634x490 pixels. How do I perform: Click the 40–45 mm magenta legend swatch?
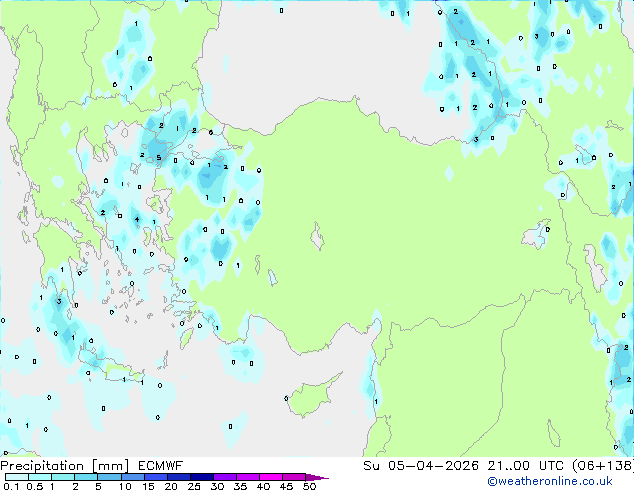click(271, 477)
